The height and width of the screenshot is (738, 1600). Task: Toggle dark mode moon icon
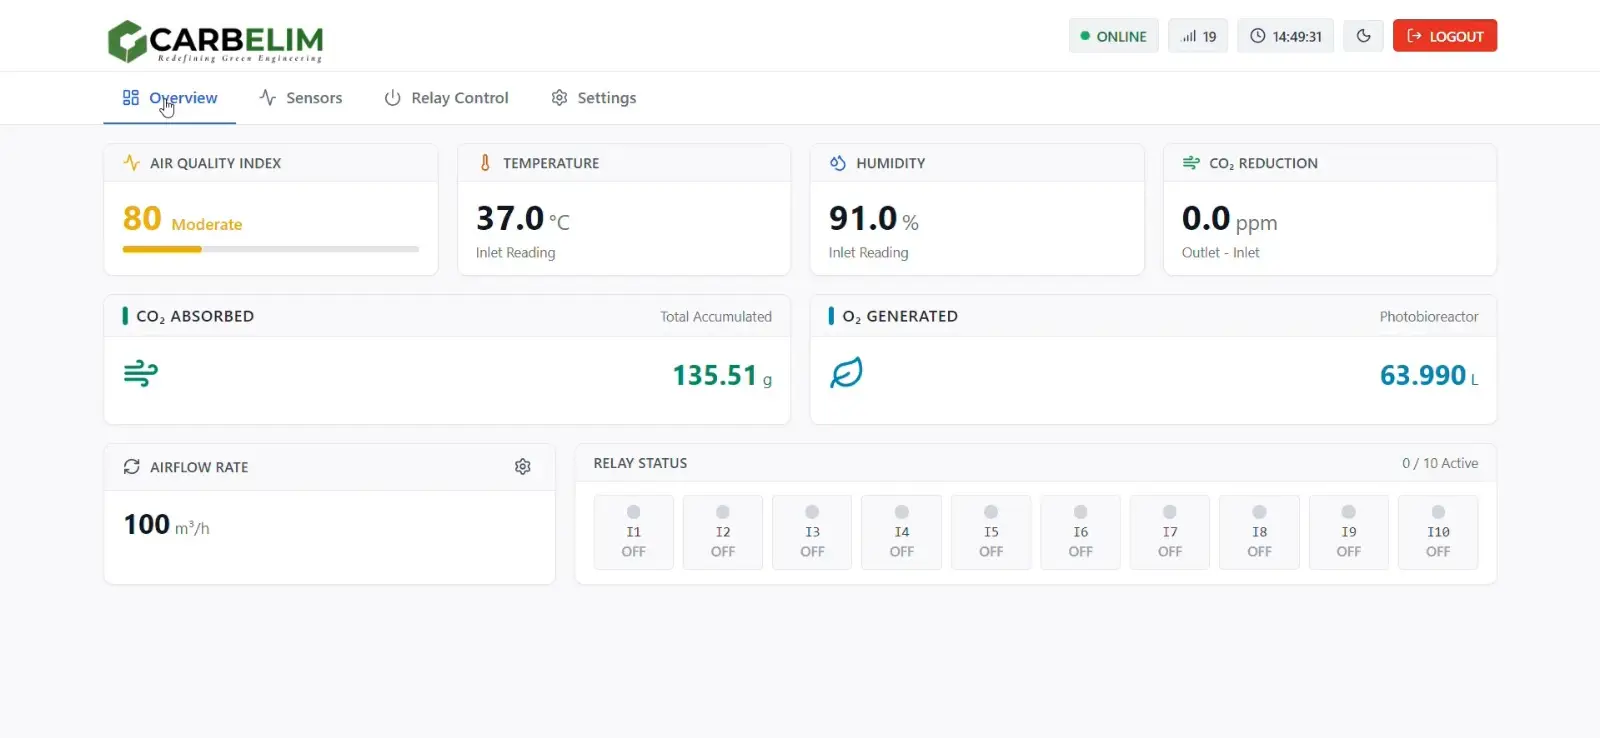coord(1363,36)
